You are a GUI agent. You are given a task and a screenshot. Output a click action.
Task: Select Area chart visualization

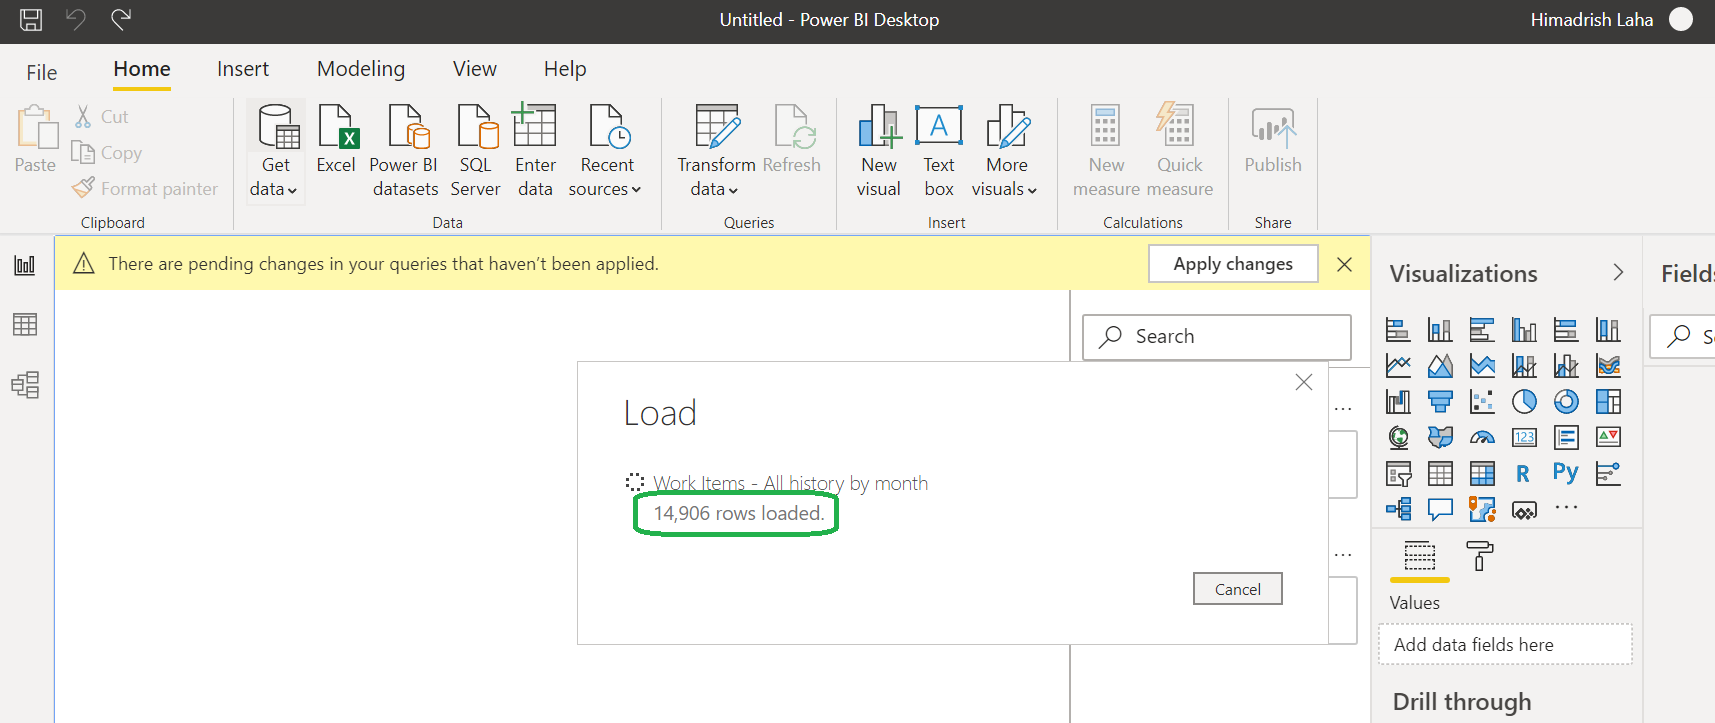click(x=1440, y=366)
